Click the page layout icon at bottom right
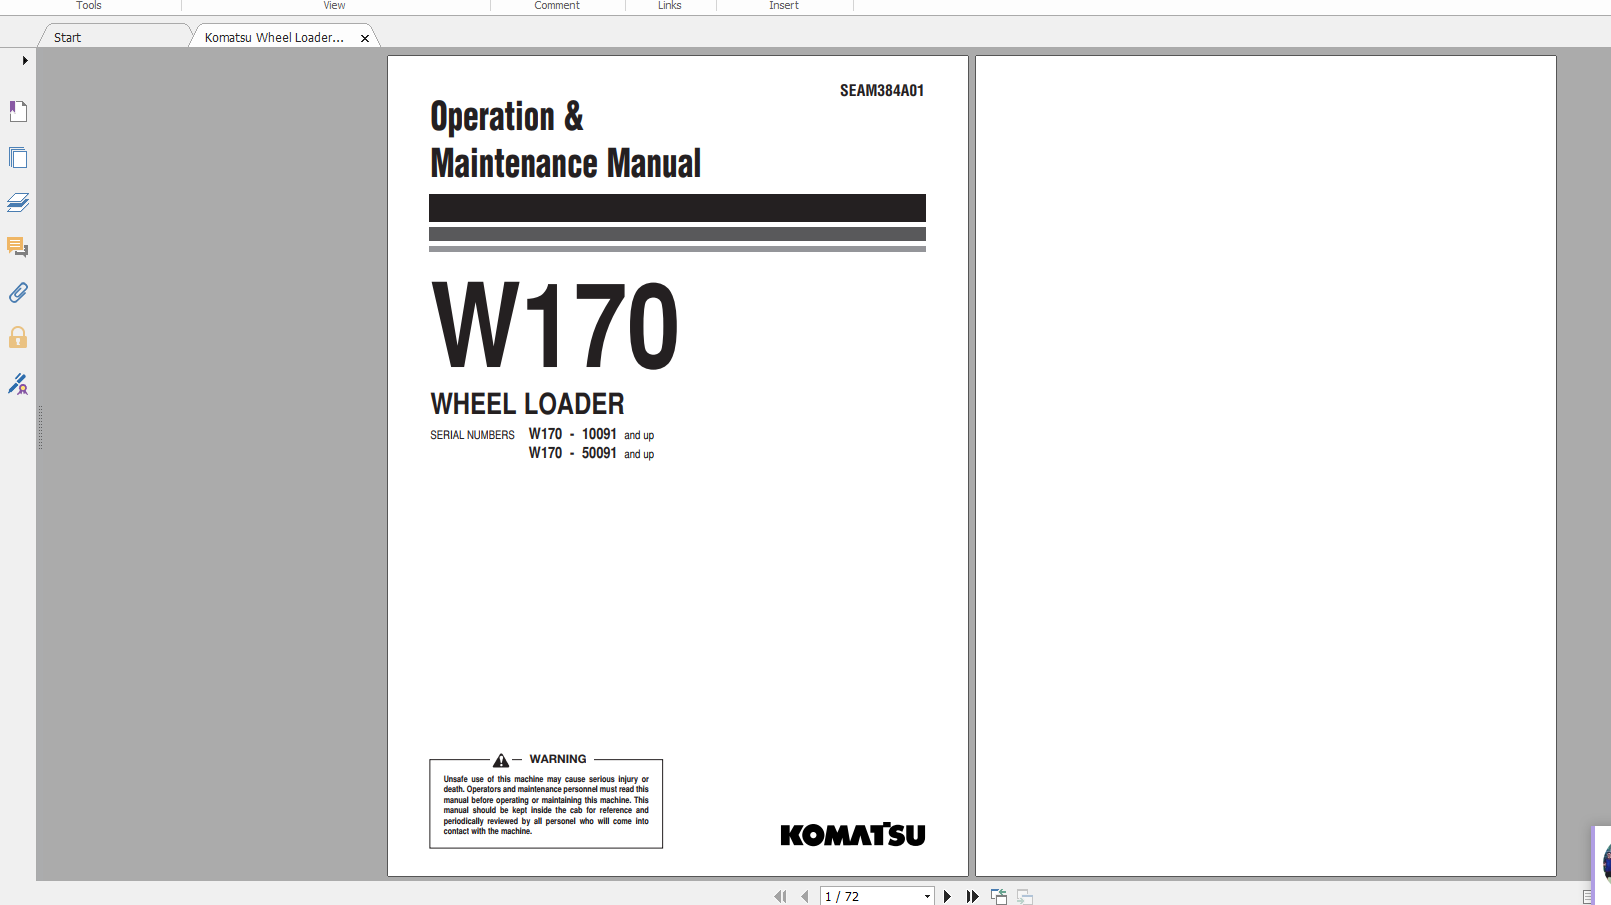Image resolution: width=1611 pixels, height=905 pixels. (x=1588, y=897)
